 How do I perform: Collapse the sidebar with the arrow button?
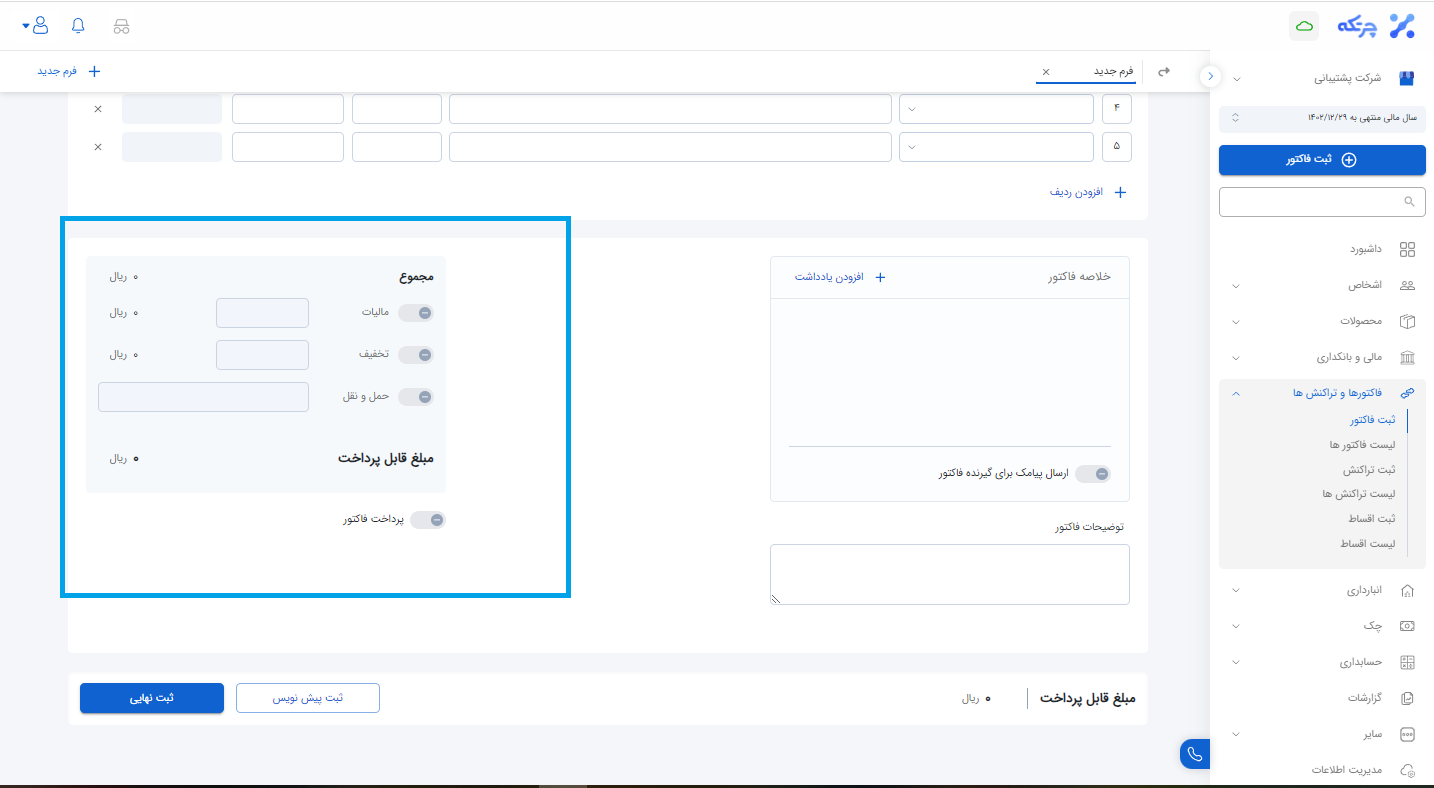click(1210, 76)
